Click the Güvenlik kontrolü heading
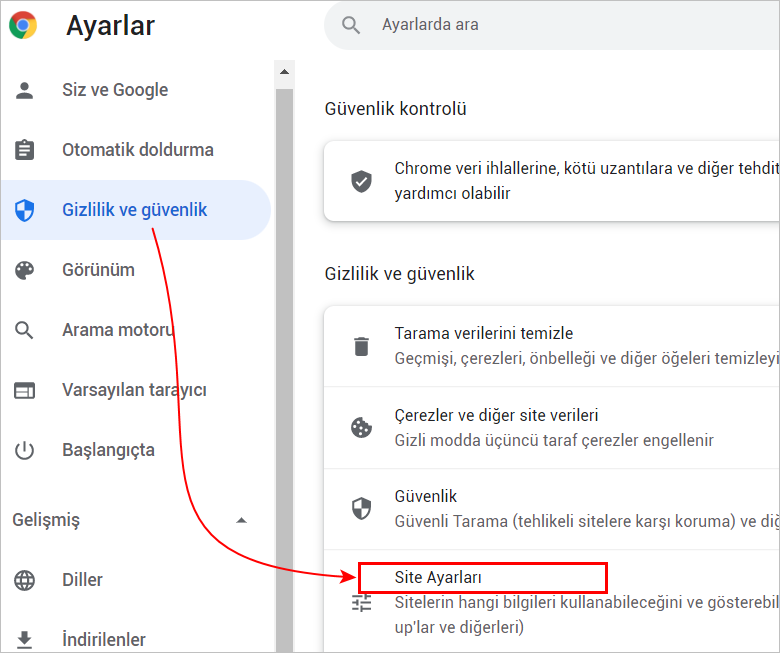Viewport: 780px width, 653px height. pos(395,109)
